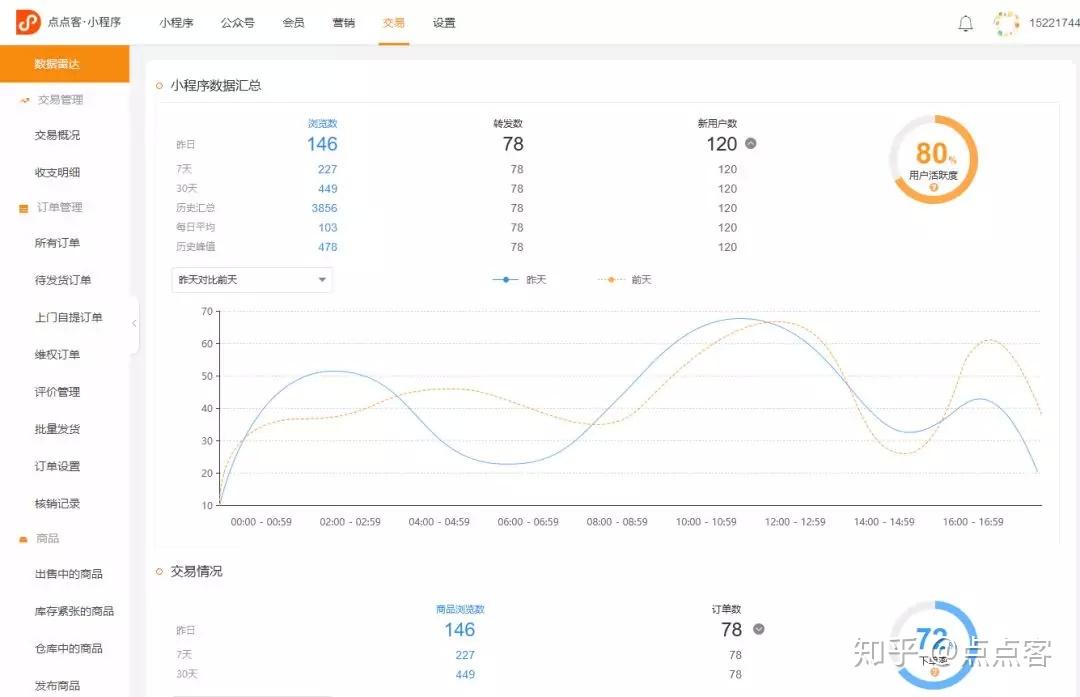Select 数据雷达 in the sidebar
Screen dimensions: 1080x697
click(x=65, y=64)
